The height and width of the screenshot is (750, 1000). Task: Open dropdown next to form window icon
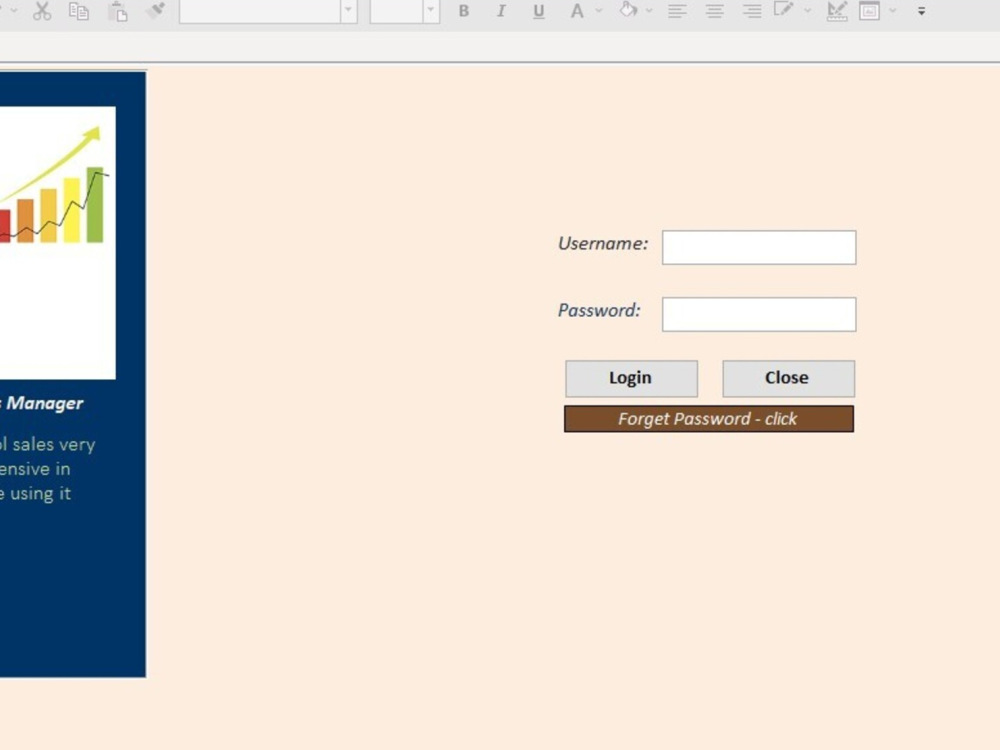892,11
